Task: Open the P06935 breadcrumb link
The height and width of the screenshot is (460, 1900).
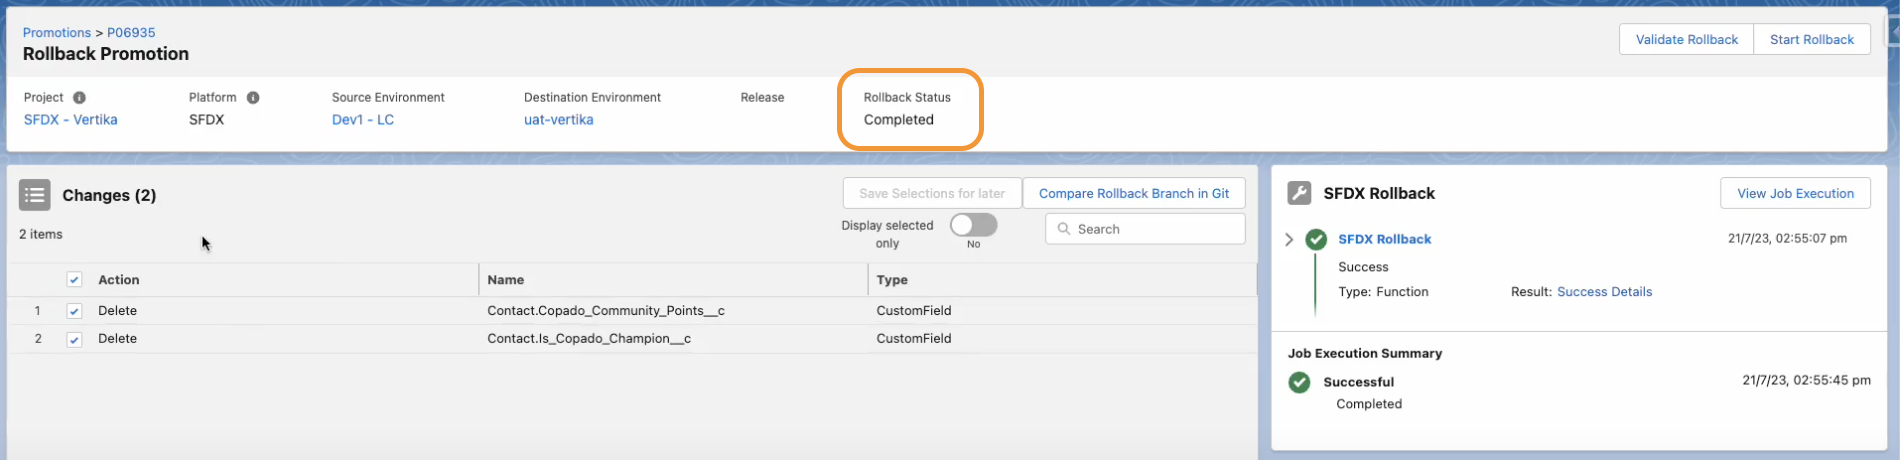Action: click(x=131, y=33)
